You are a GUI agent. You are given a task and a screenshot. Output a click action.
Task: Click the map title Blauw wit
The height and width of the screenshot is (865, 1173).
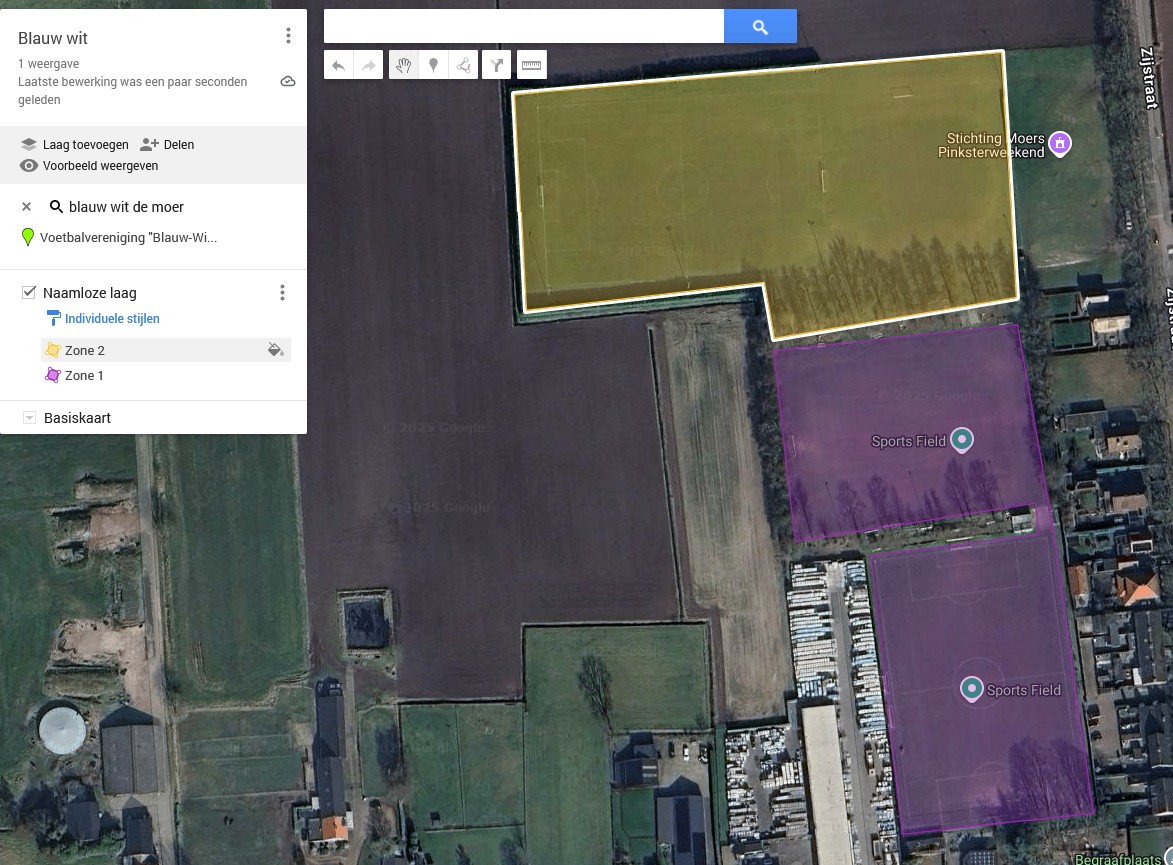pyautogui.click(x=53, y=38)
